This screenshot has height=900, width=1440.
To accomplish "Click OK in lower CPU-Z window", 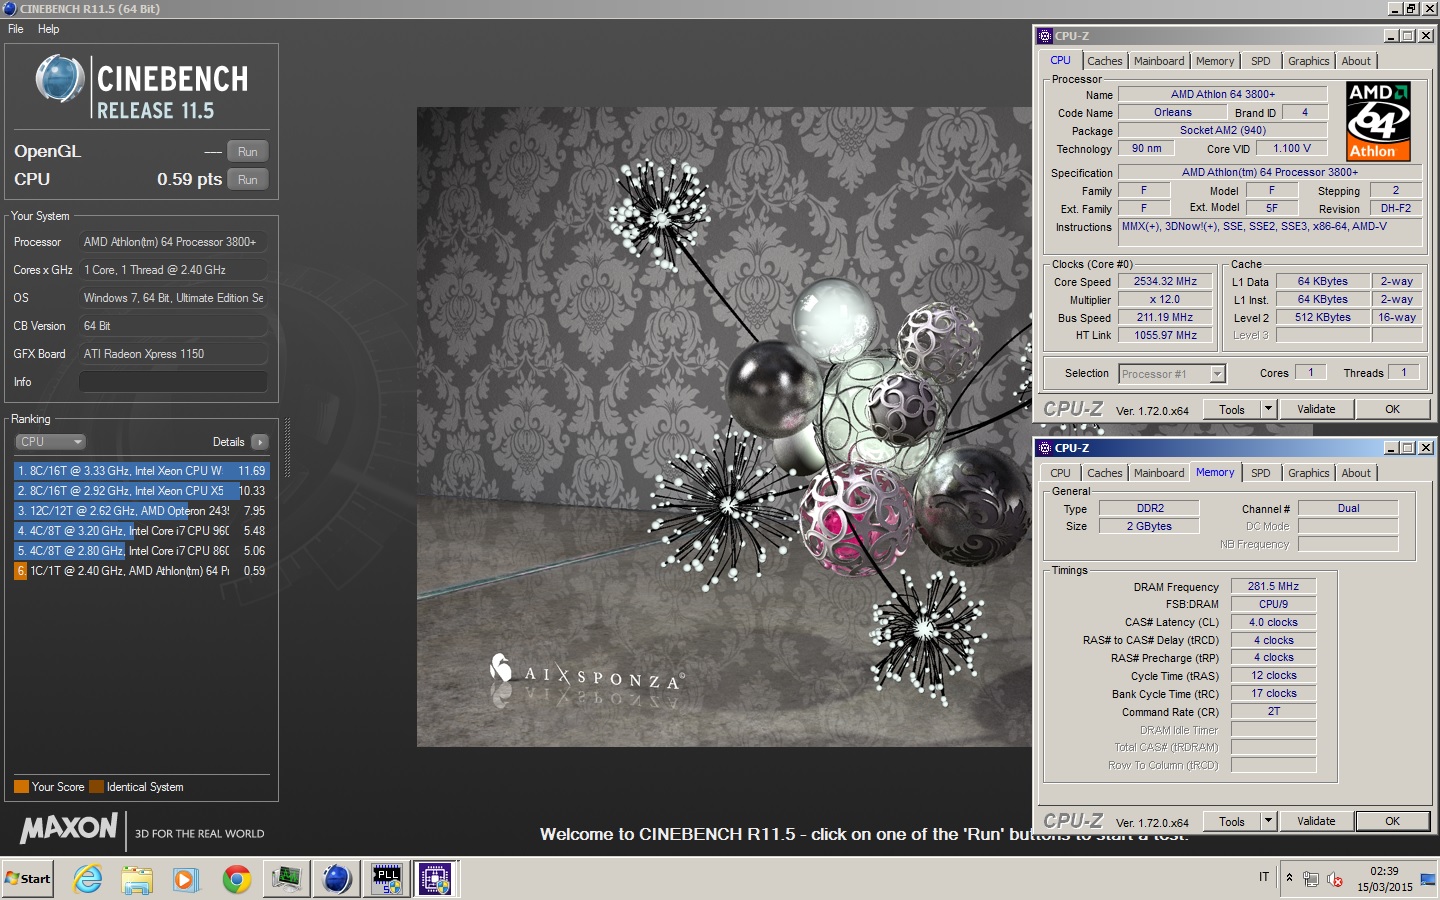I will pos(1392,822).
